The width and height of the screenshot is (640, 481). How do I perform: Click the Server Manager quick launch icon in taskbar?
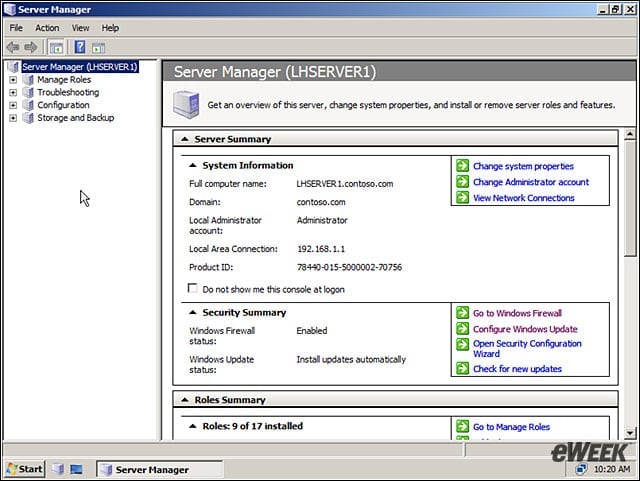pos(58,469)
